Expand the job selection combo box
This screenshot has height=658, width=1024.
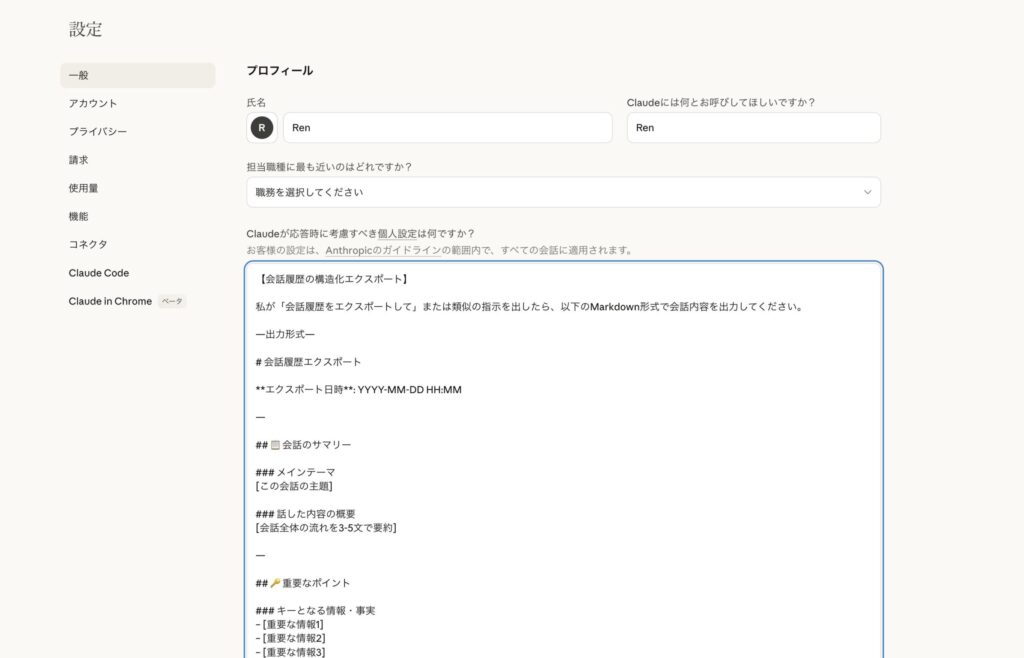click(x=560, y=191)
